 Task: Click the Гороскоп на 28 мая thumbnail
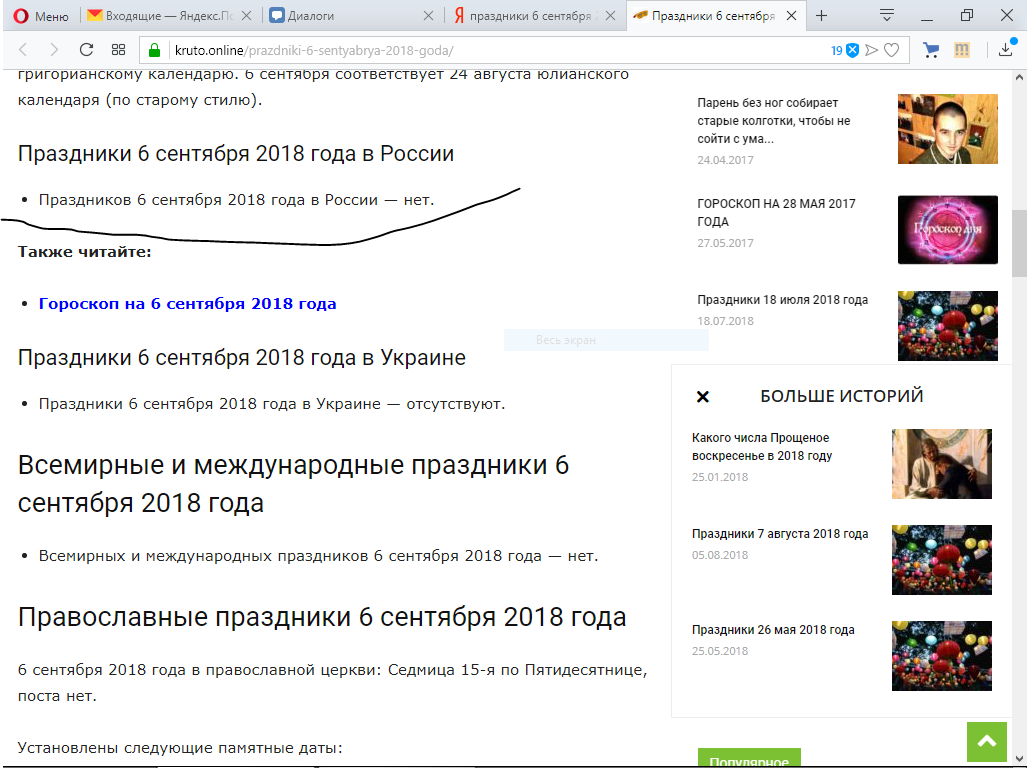pyautogui.click(x=947, y=229)
